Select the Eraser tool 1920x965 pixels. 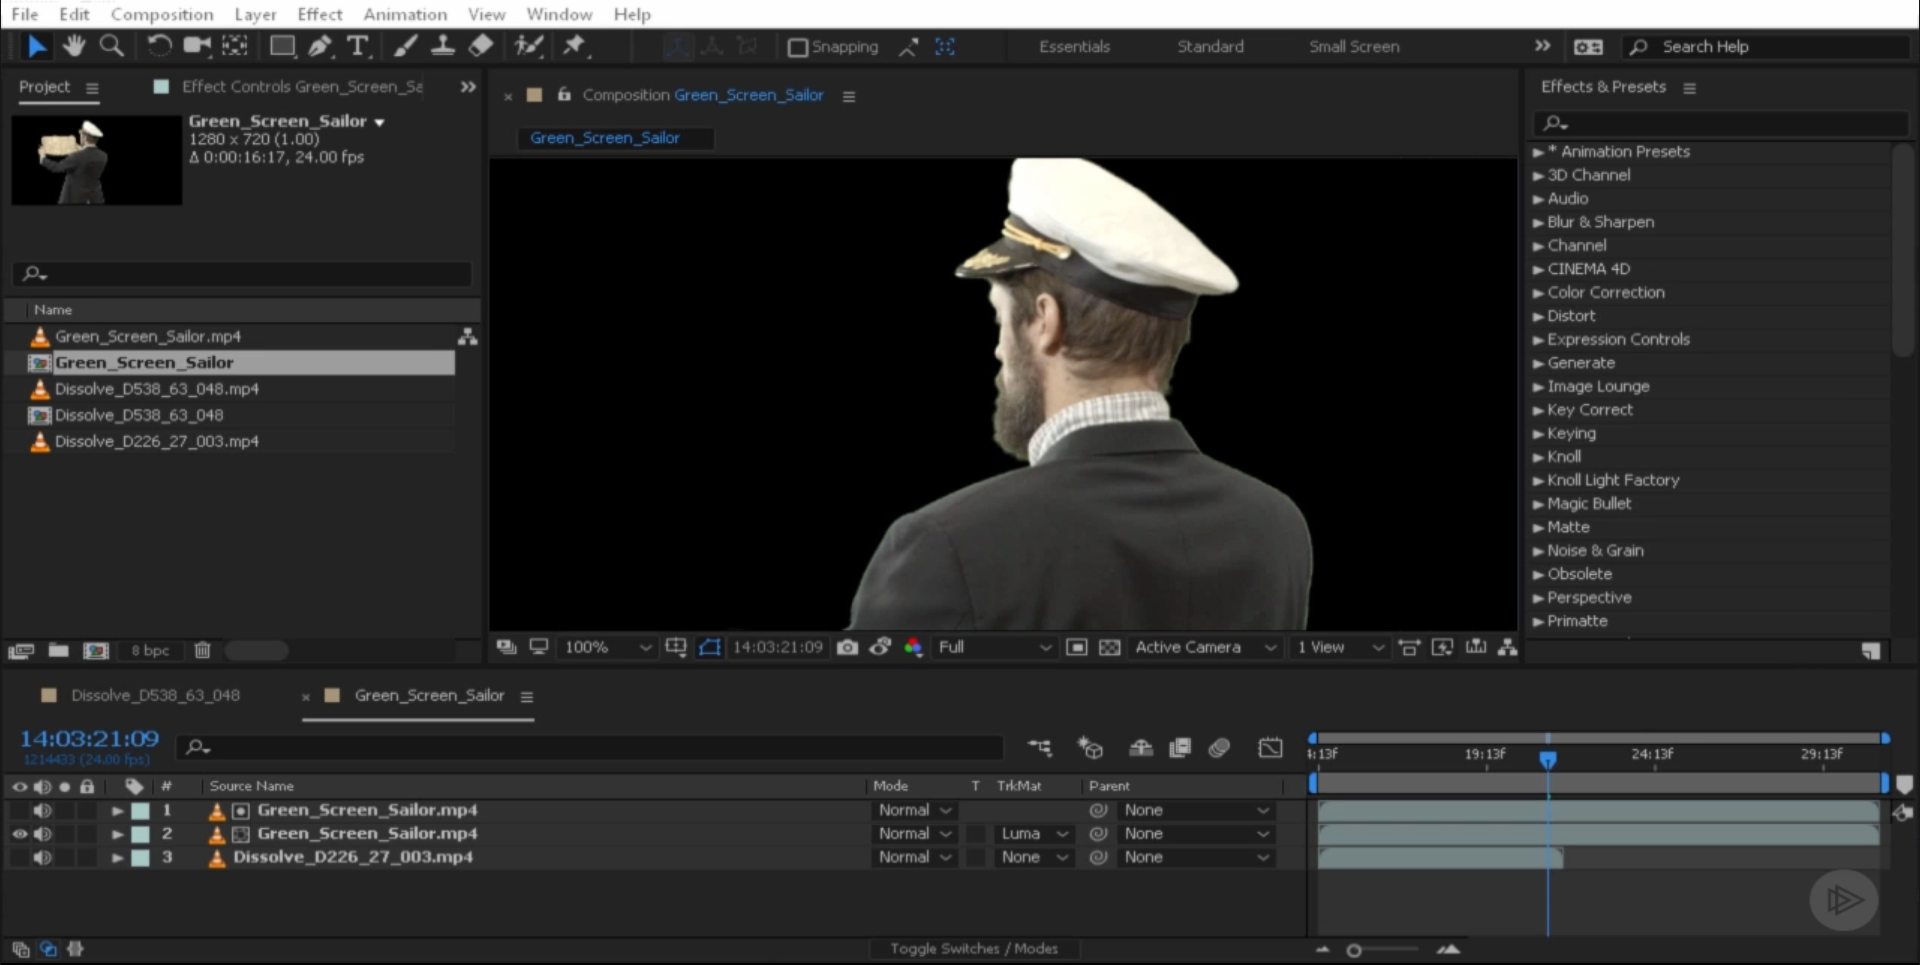[x=480, y=46]
